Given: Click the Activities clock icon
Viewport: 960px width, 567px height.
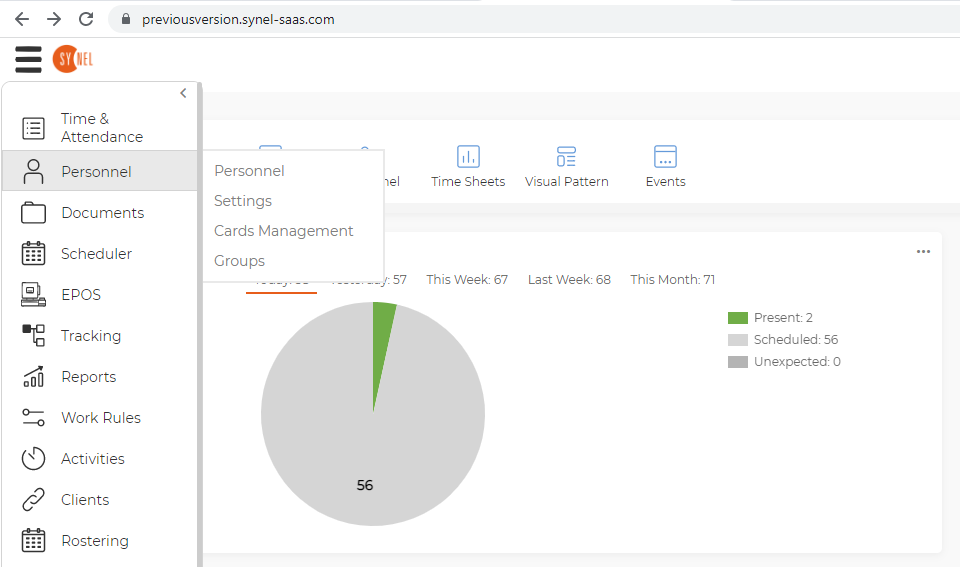Looking at the screenshot, I should (33, 459).
